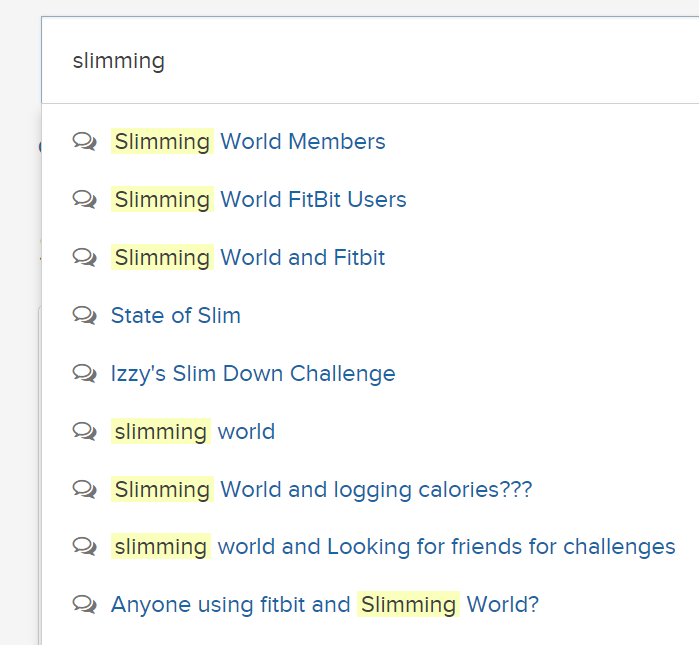Click chat icon beside logging calories suggestion
Screen dimensions: 699x645
point(84,489)
